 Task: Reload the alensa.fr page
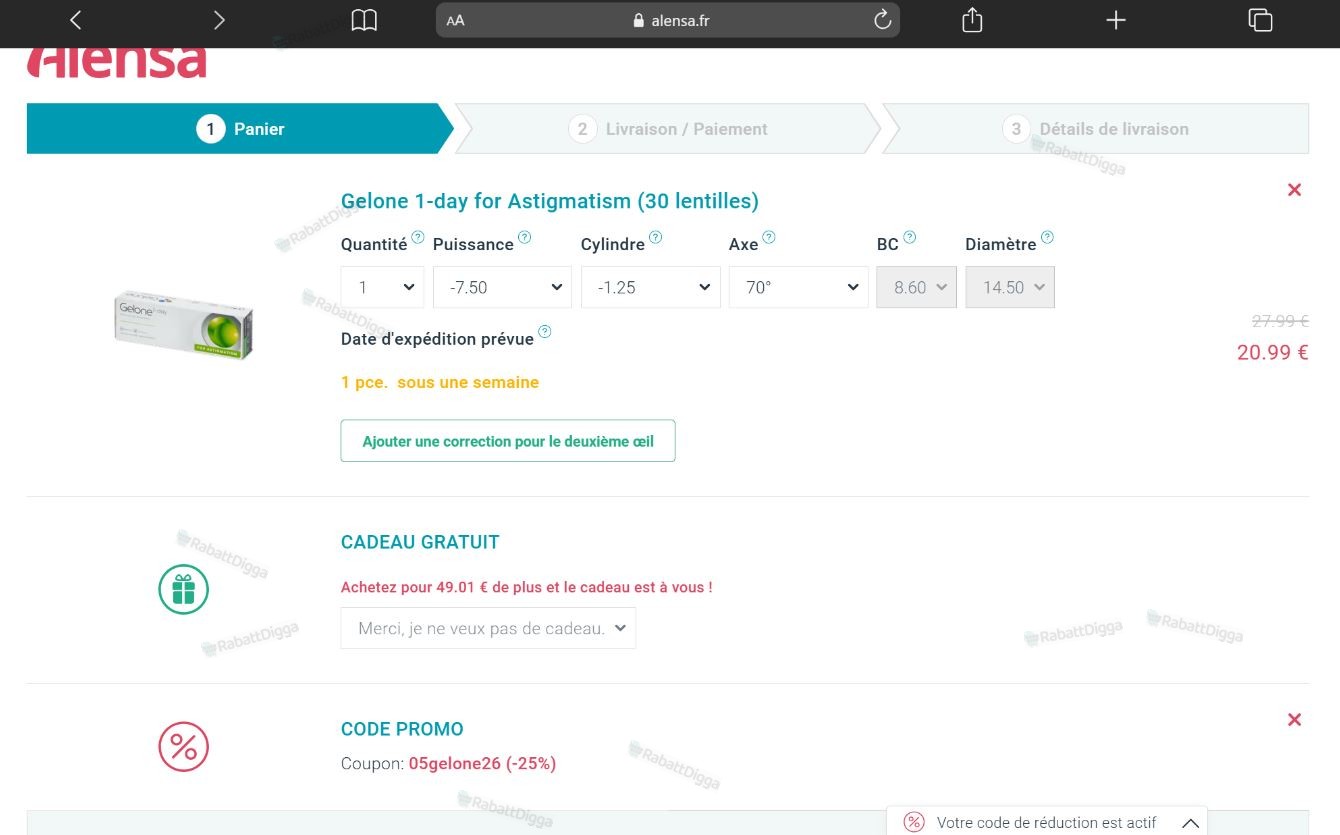882,20
